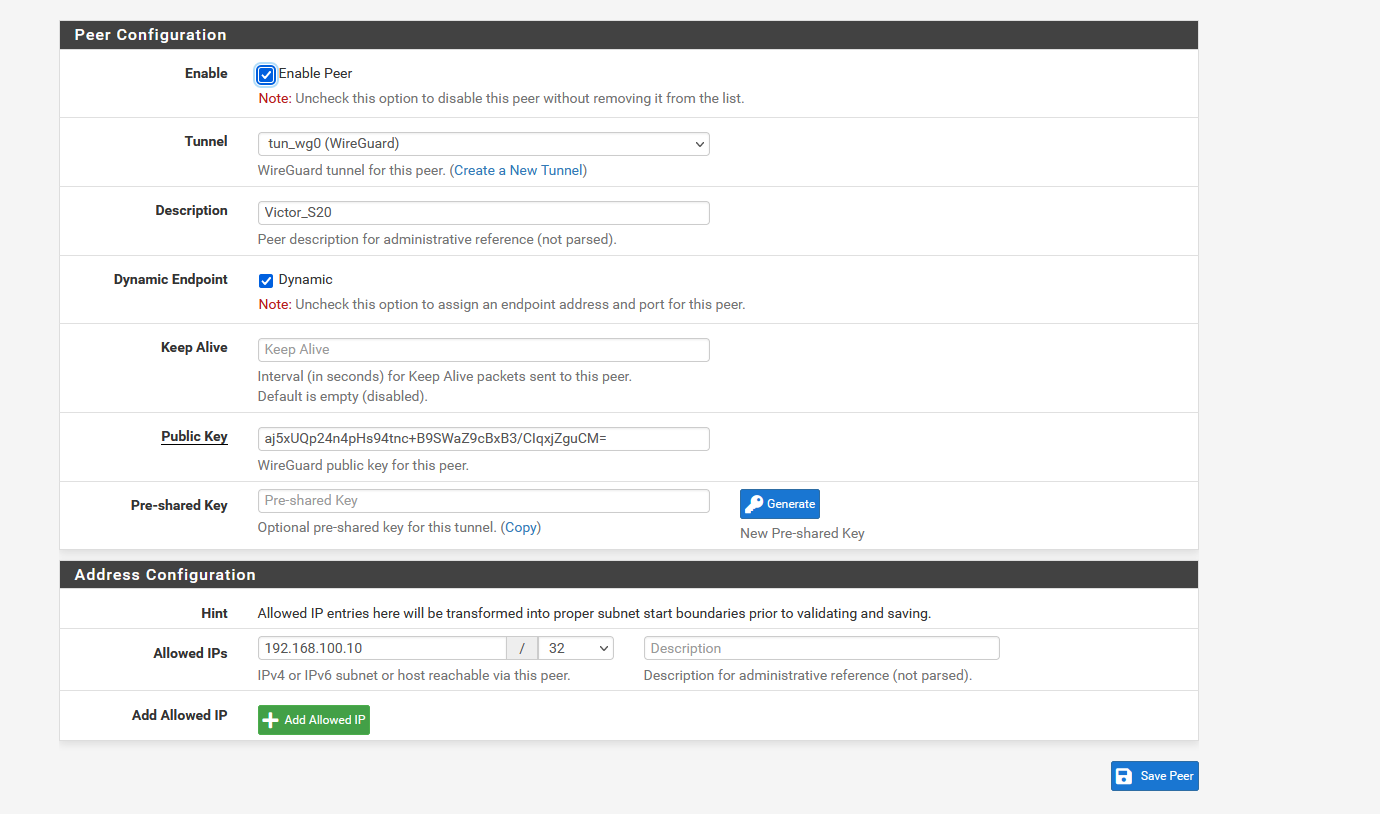Follow the Create a New Tunnel link

tap(518, 170)
